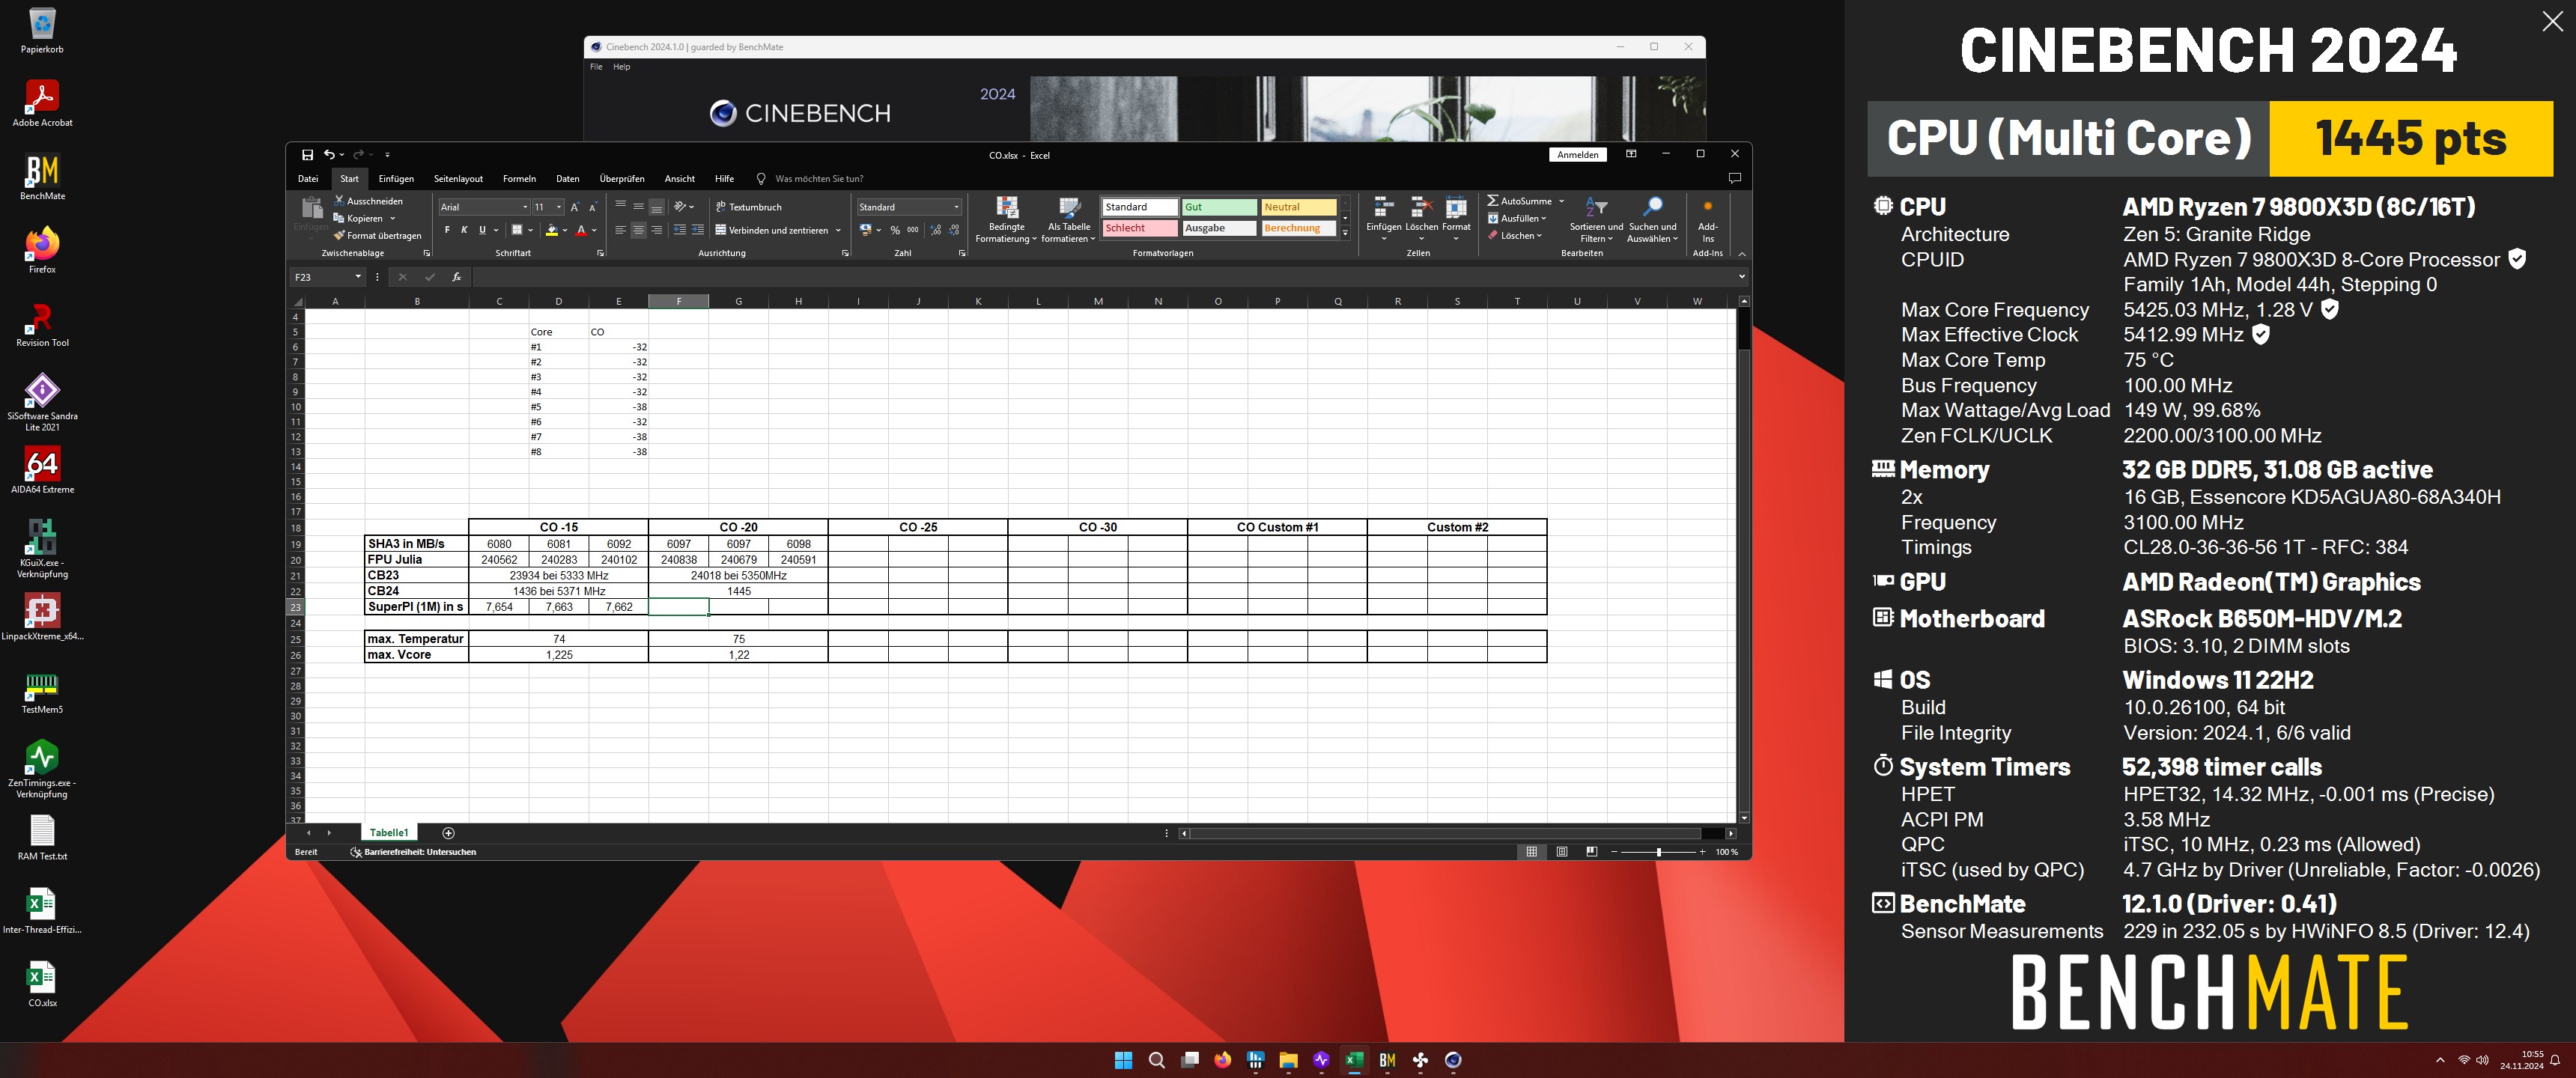The height and width of the screenshot is (1078, 2576).
Task: Click the accounting currency format icon
Action: (x=865, y=230)
